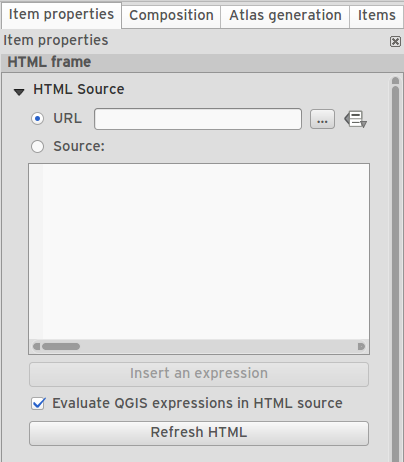Browse for a file with the ... button
Viewport: 404px width, 462px height.
coord(322,119)
